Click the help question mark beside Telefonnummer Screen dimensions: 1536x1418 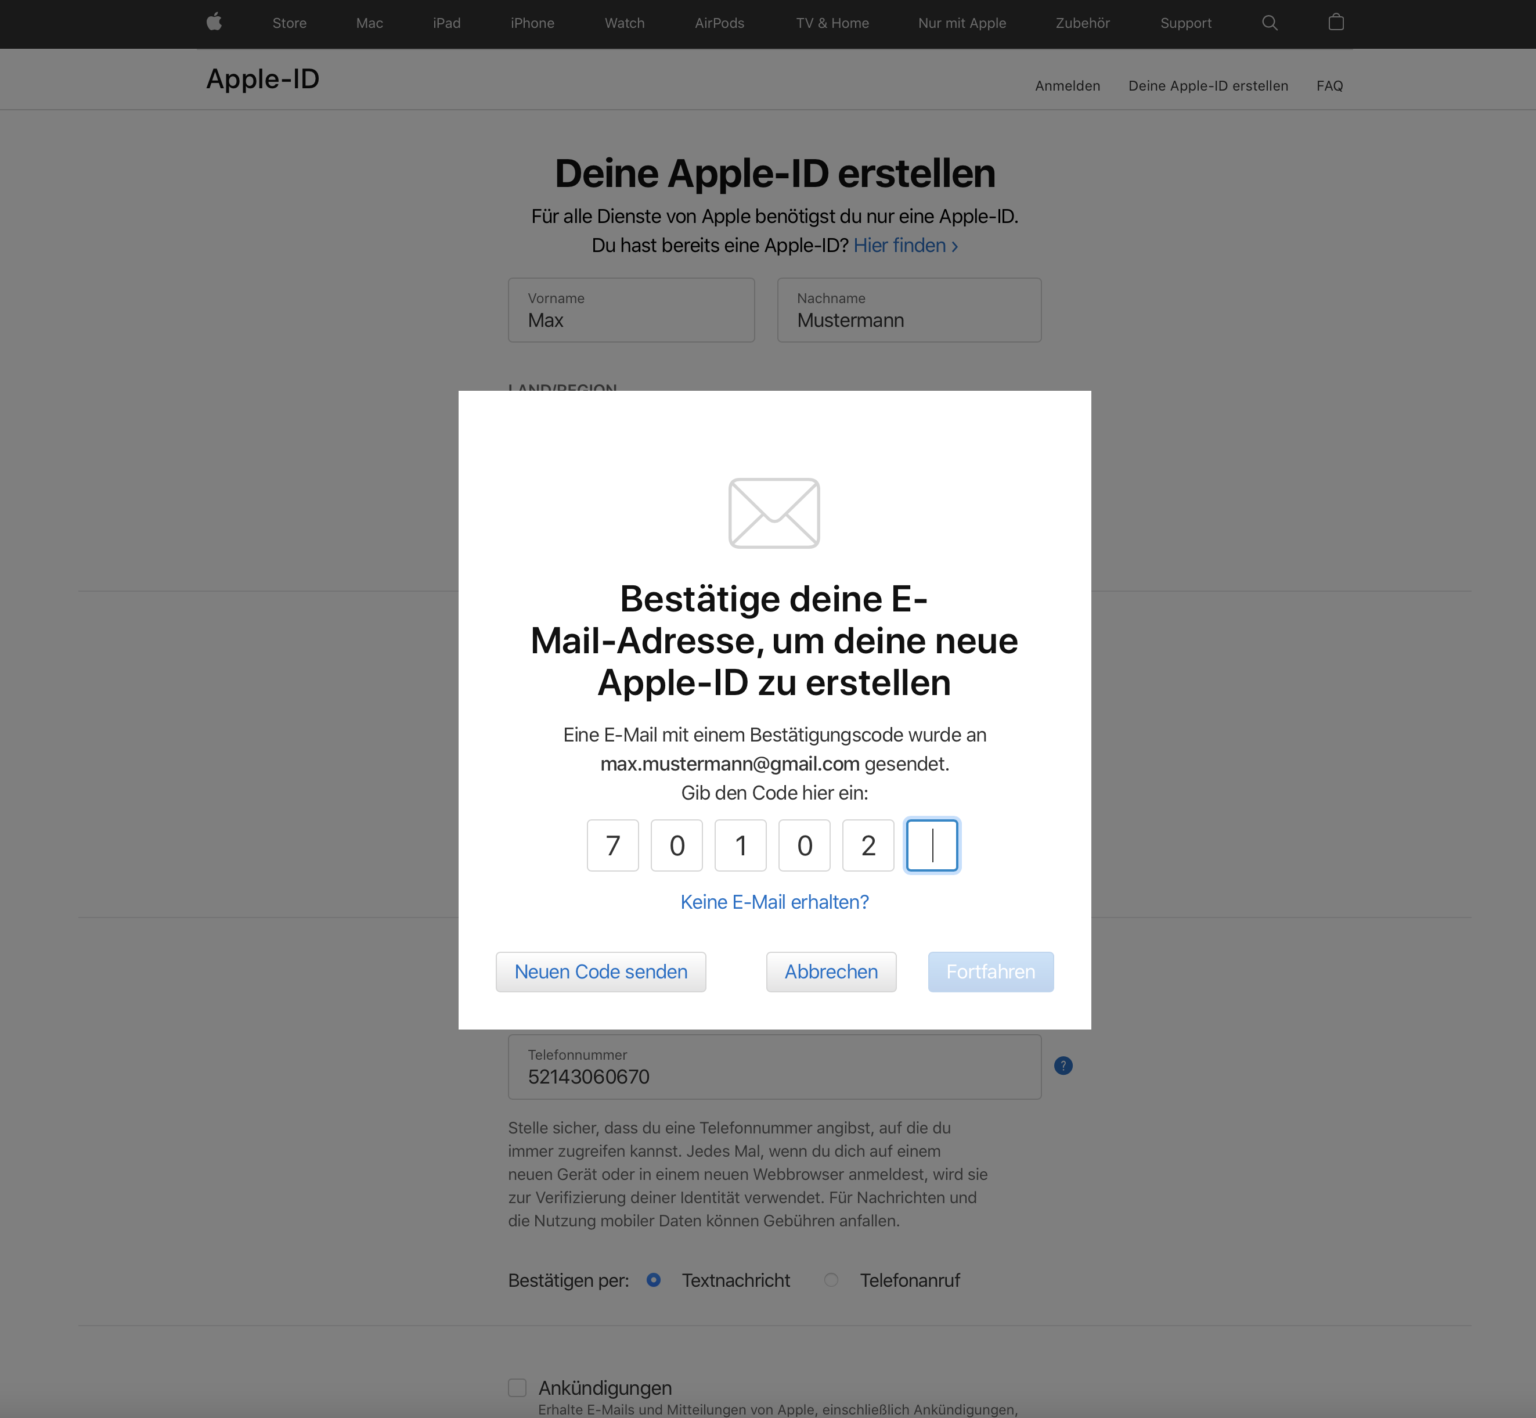pyautogui.click(x=1063, y=1065)
